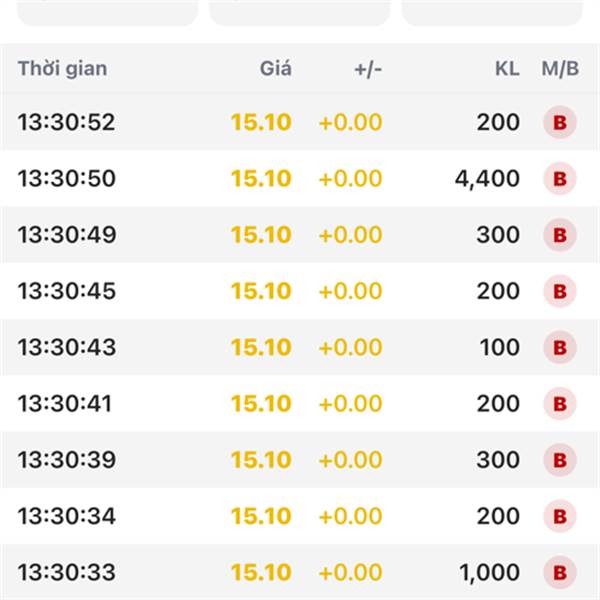This screenshot has width=600, height=600.
Task: Click the KL column header
Action: [507, 69]
